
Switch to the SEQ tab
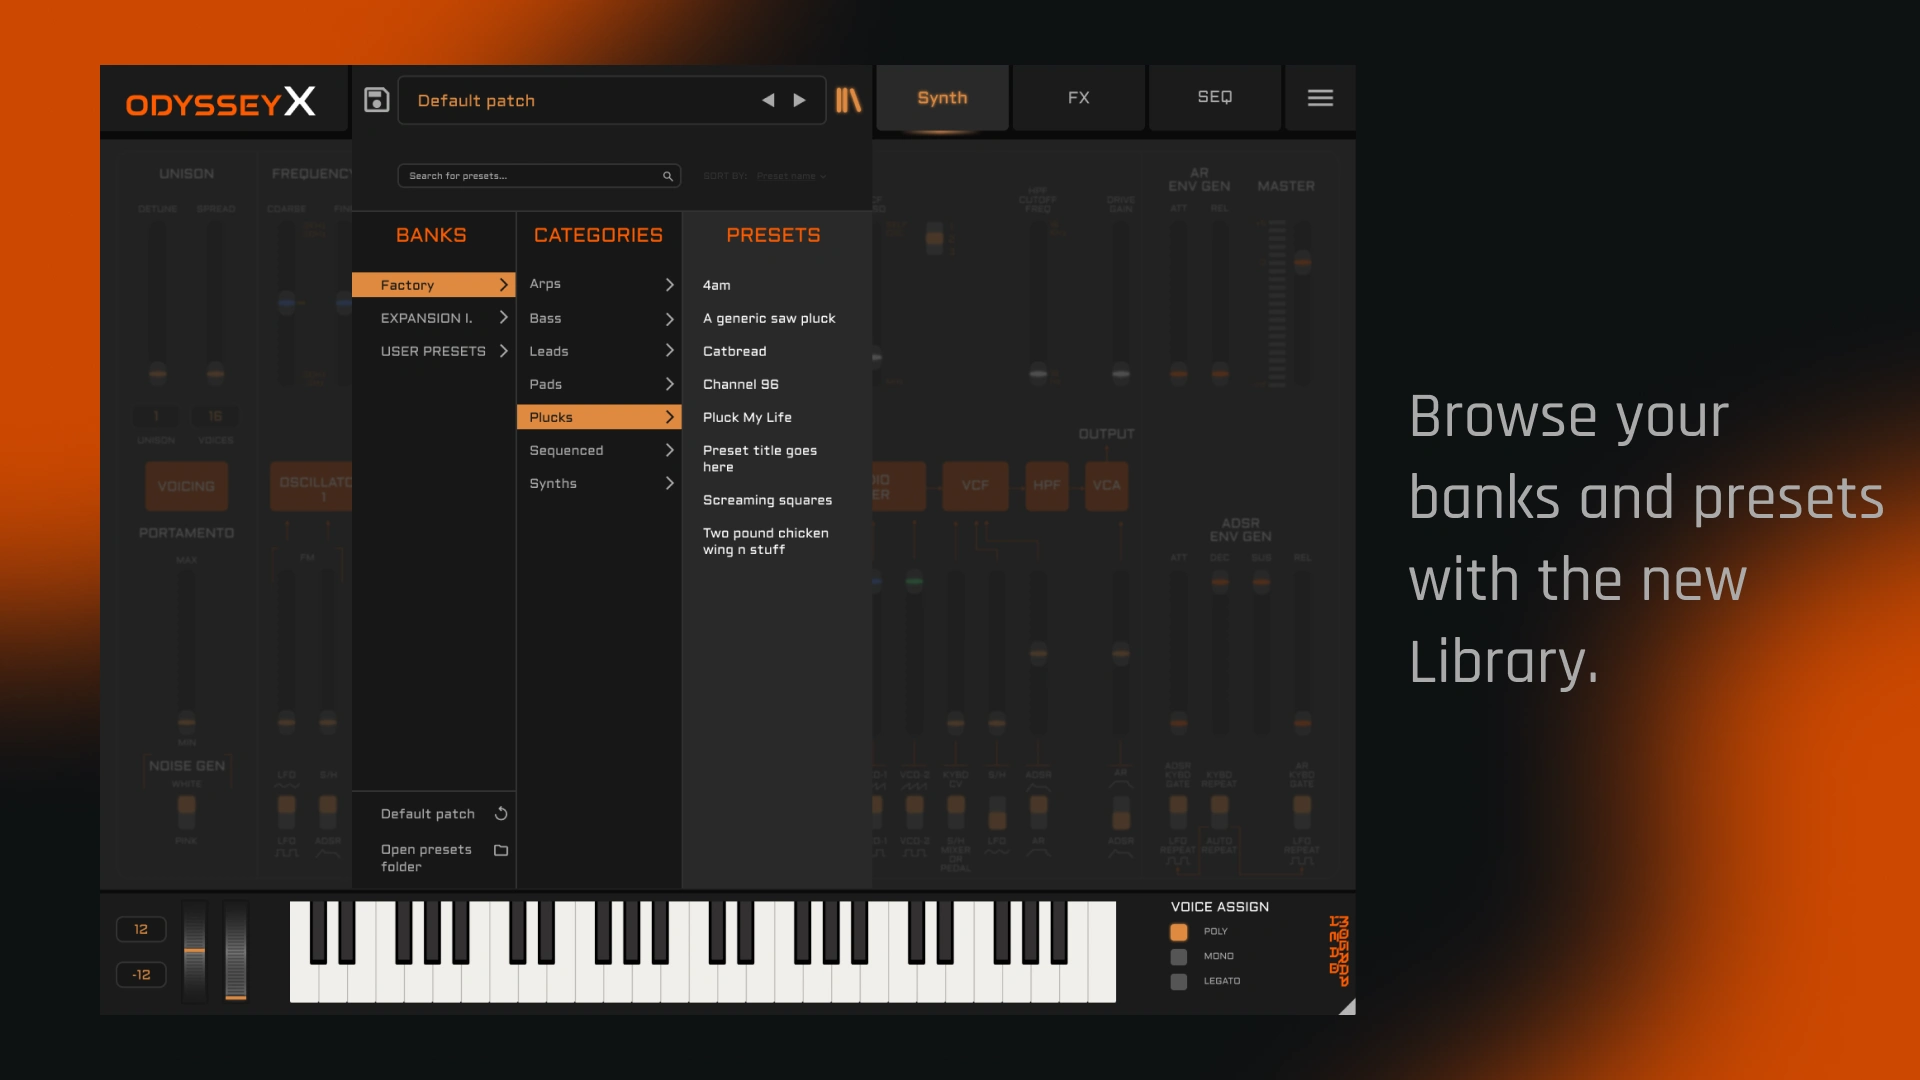[x=1214, y=98]
